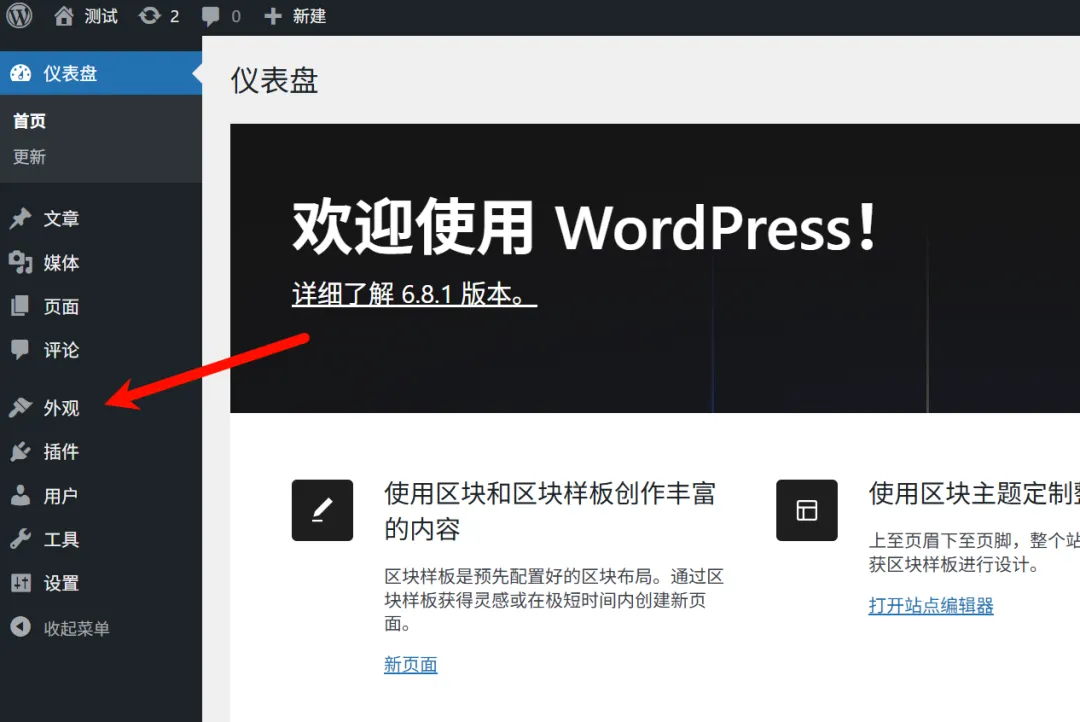Click the layout icon beside block theme heading

tap(807, 510)
